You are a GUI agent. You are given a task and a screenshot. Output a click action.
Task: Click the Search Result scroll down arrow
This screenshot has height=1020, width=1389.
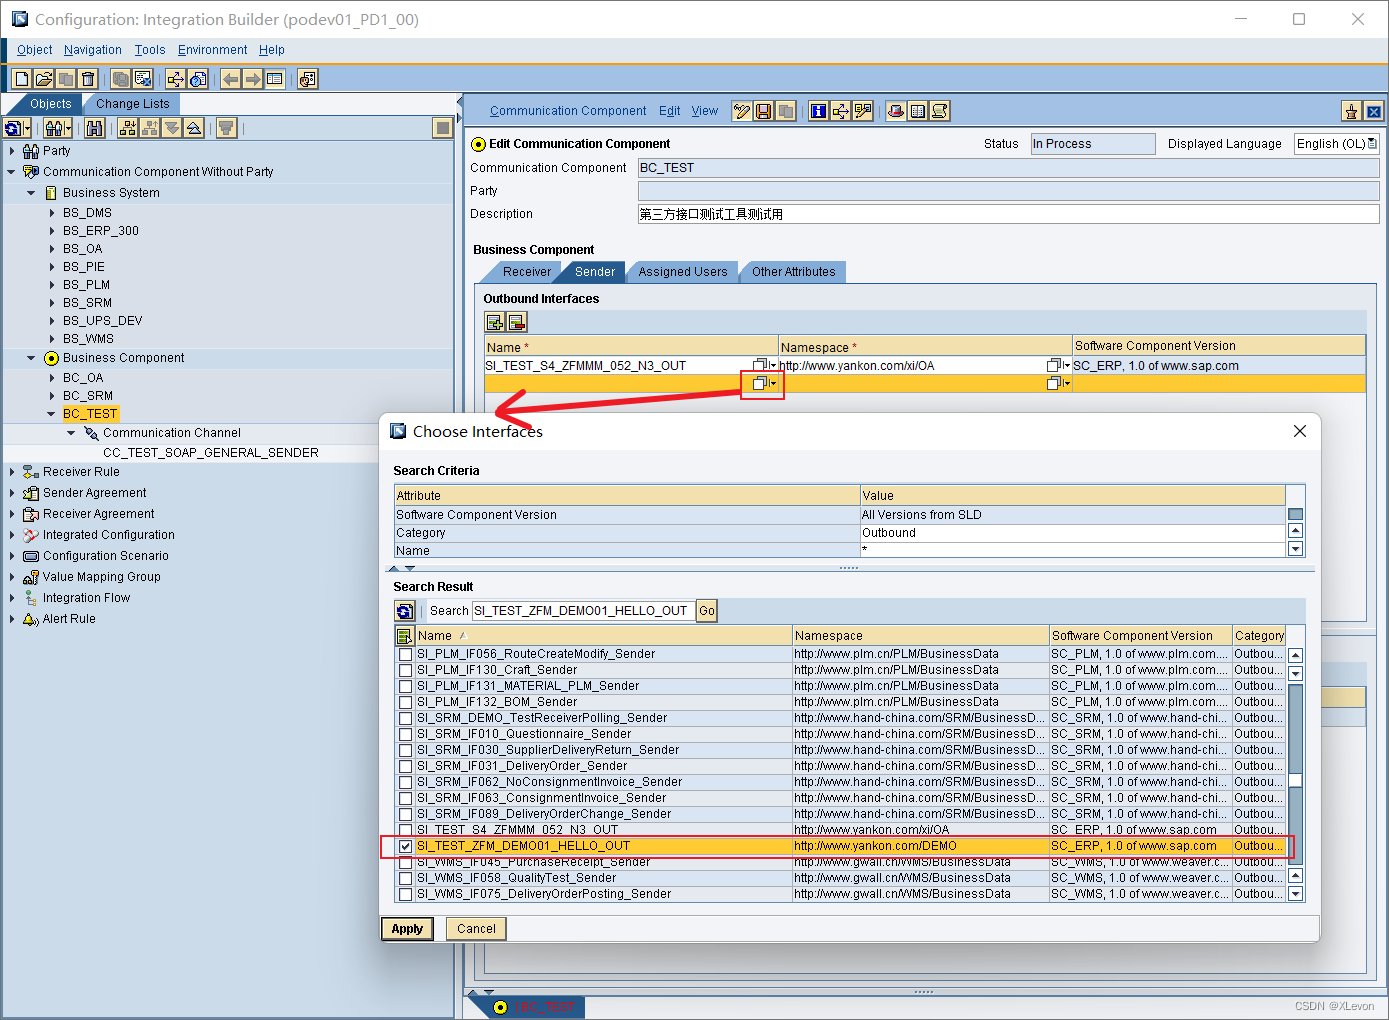pyautogui.click(x=1295, y=894)
